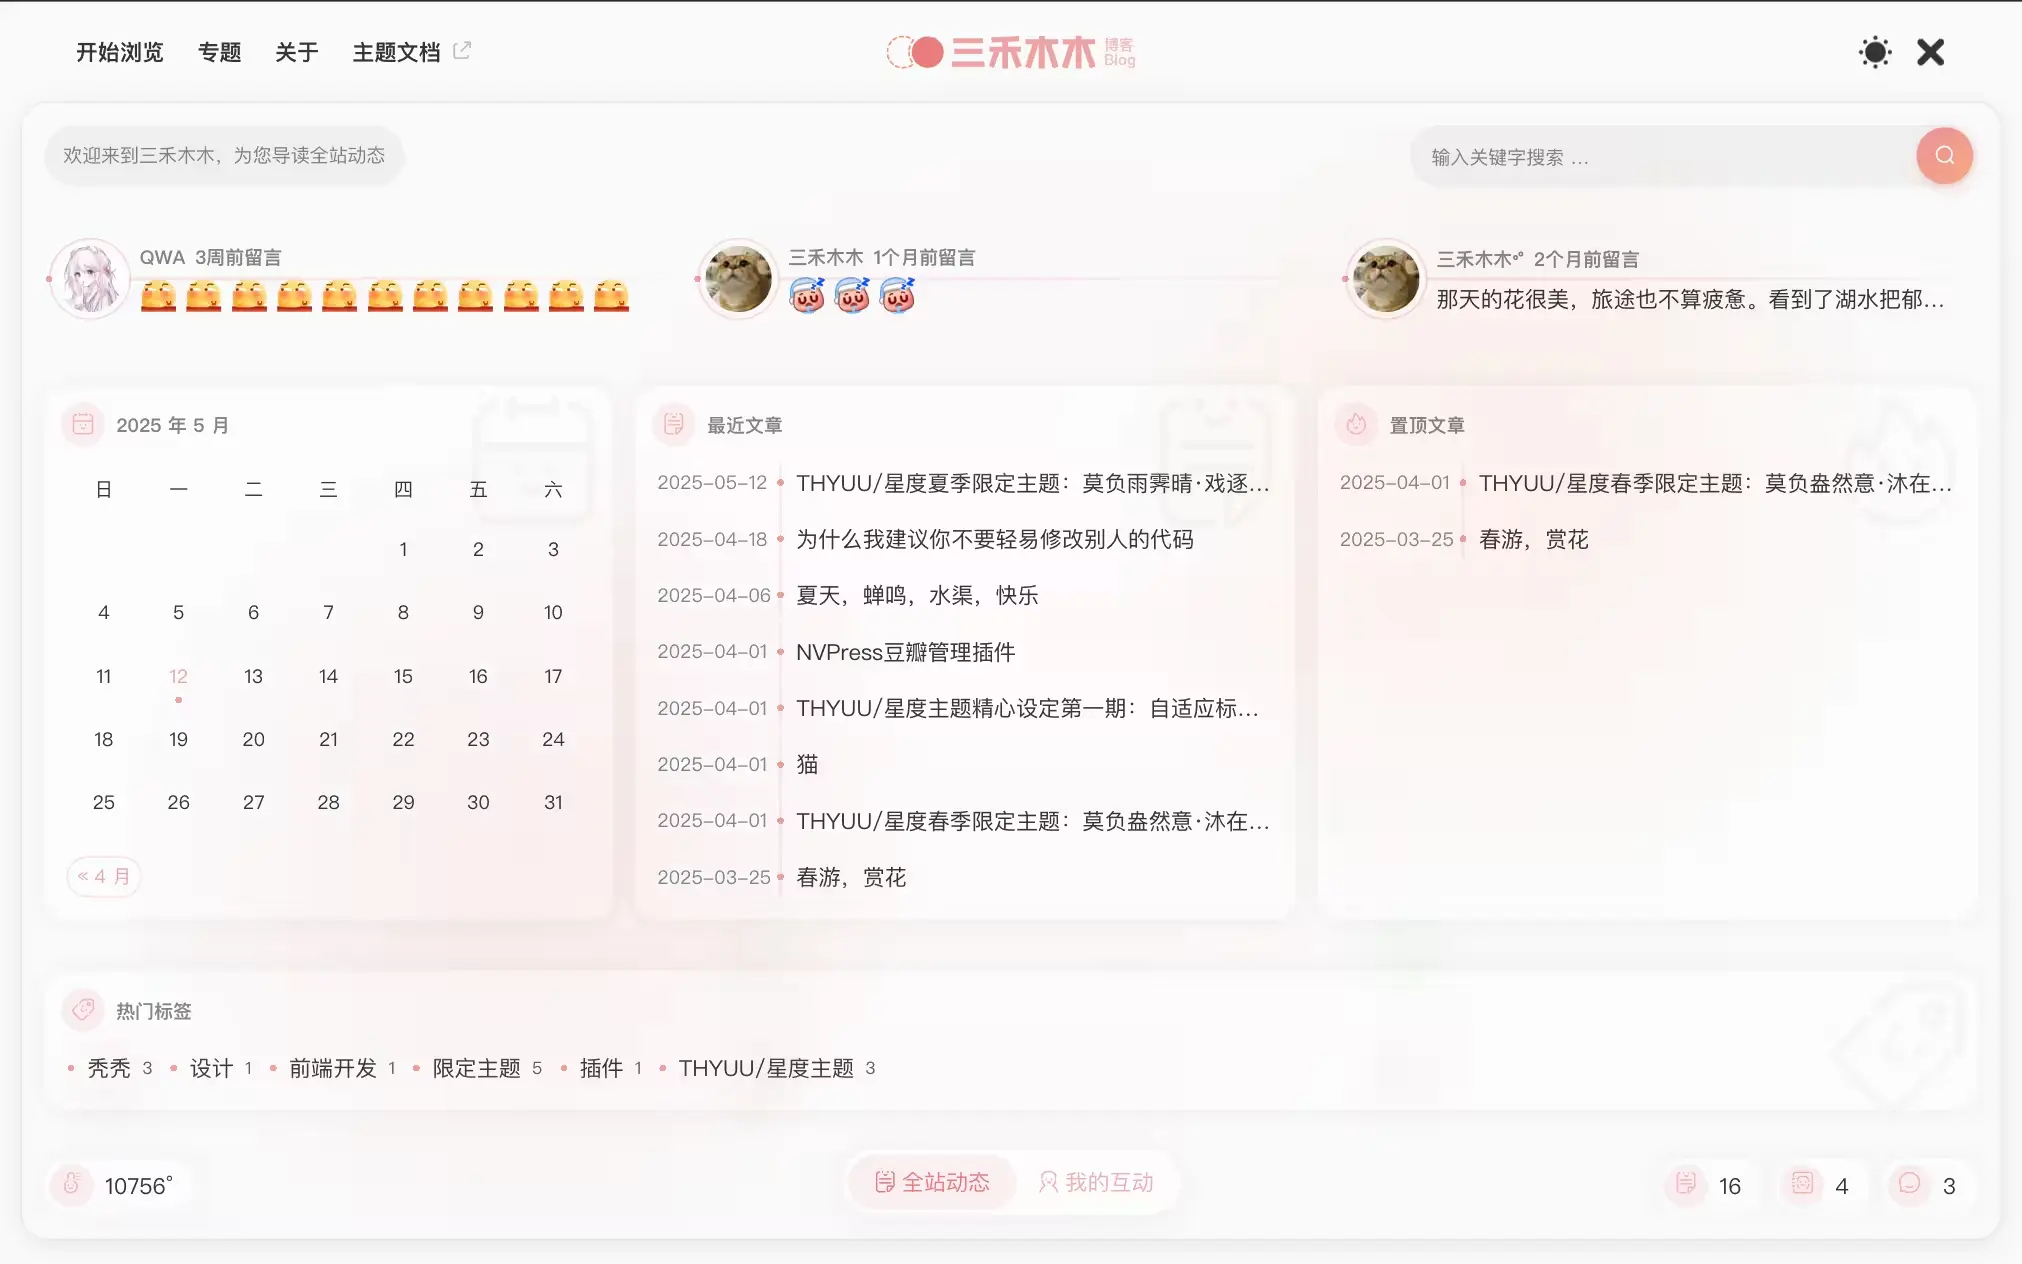
Task: Click the orange search magnifier button
Action: [x=1944, y=155]
